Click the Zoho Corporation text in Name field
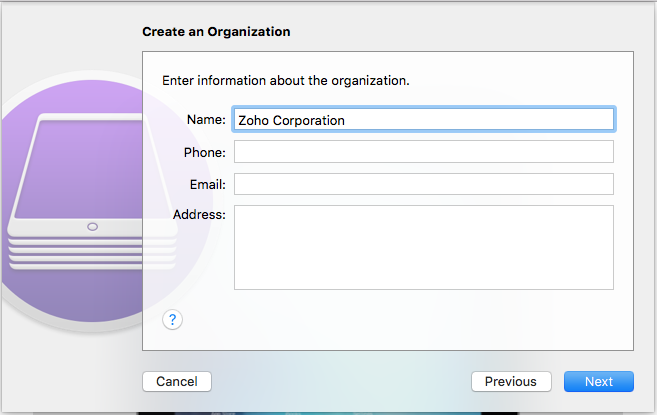The height and width of the screenshot is (415, 658). click(291, 120)
